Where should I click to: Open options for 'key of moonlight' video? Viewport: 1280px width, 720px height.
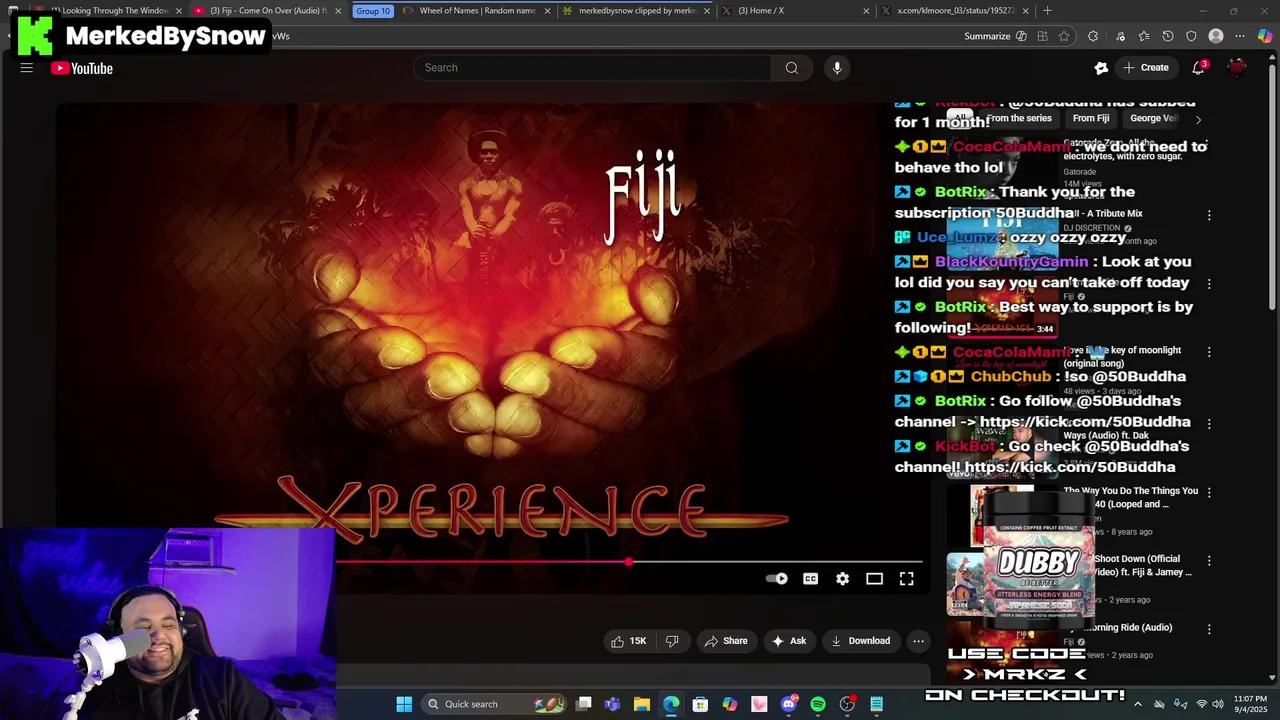point(1209,352)
